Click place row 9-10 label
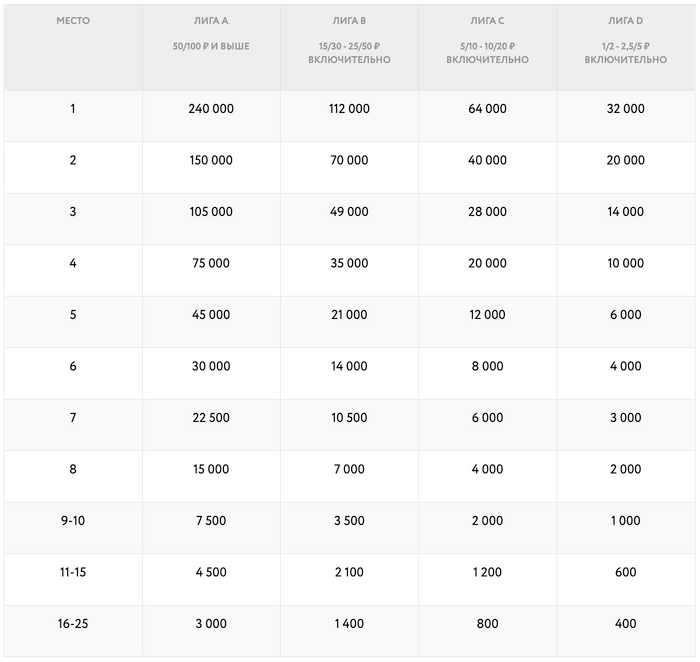 click(73, 521)
